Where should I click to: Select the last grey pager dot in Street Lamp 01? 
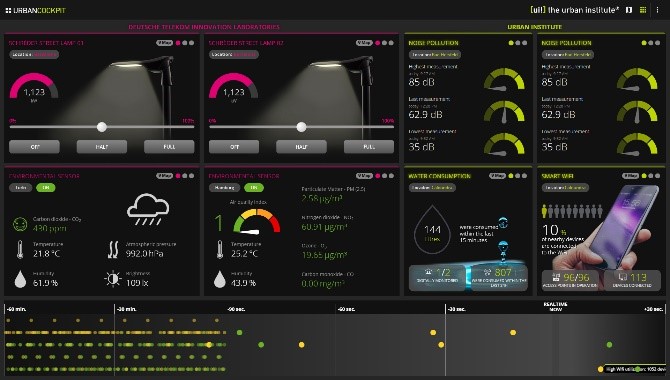pyautogui.click(x=192, y=43)
